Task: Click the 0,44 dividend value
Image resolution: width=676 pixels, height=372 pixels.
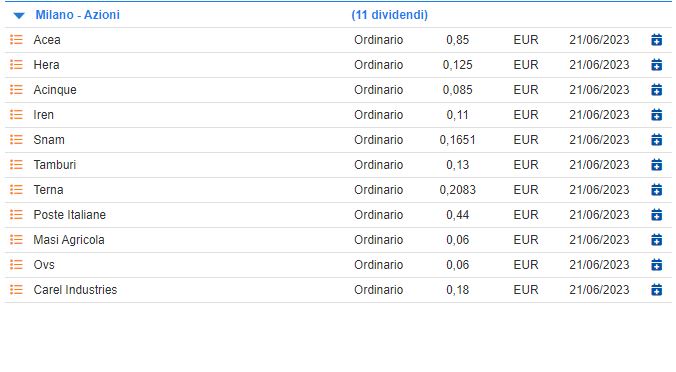Action: (x=457, y=215)
